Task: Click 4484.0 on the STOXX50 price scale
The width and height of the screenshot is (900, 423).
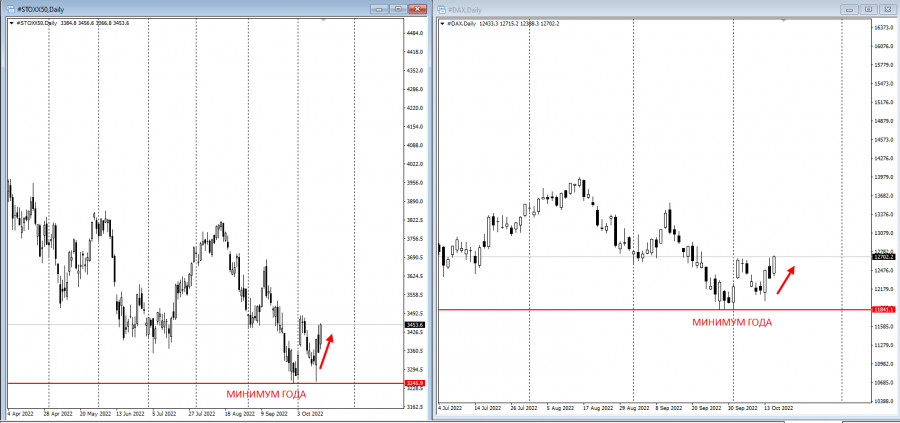Action: [414, 33]
